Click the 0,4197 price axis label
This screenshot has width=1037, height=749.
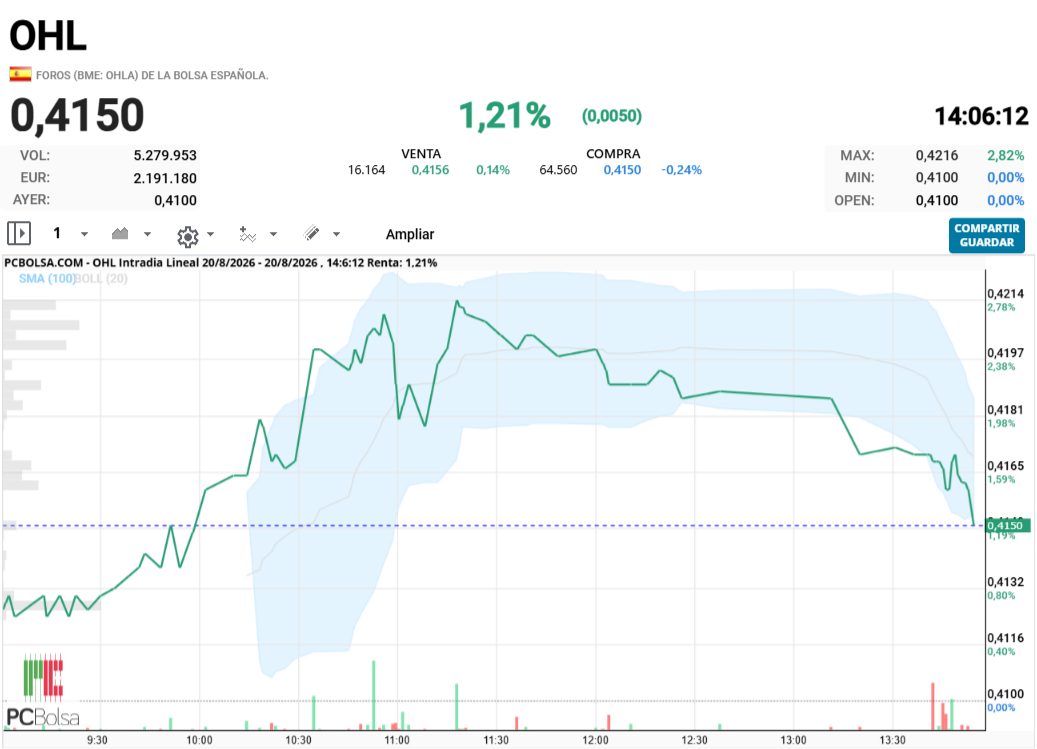(x=1005, y=353)
